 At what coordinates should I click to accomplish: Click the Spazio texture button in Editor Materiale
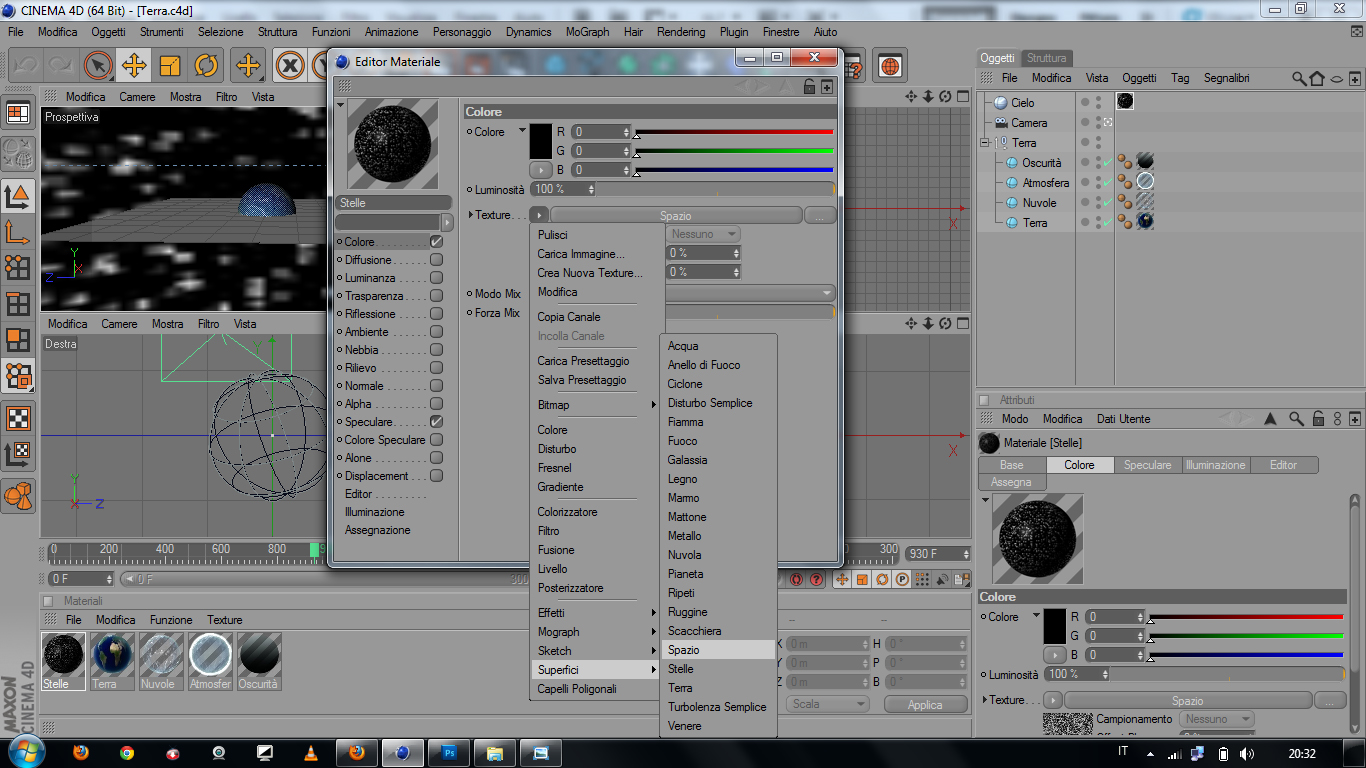coord(676,216)
